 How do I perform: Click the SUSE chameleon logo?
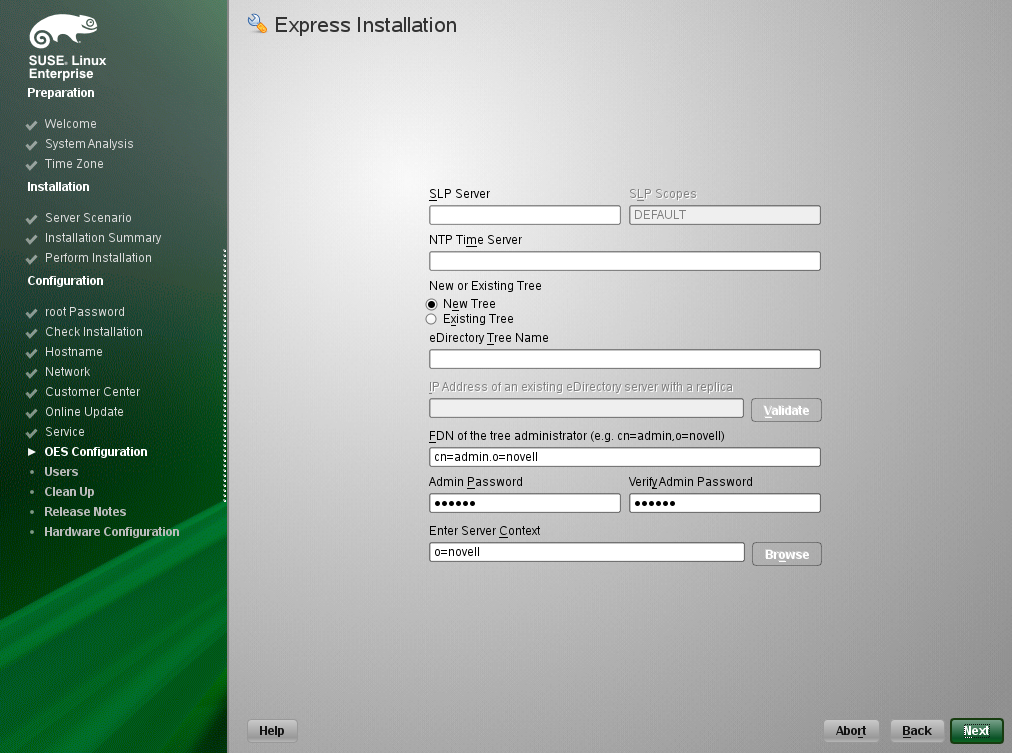point(64,34)
